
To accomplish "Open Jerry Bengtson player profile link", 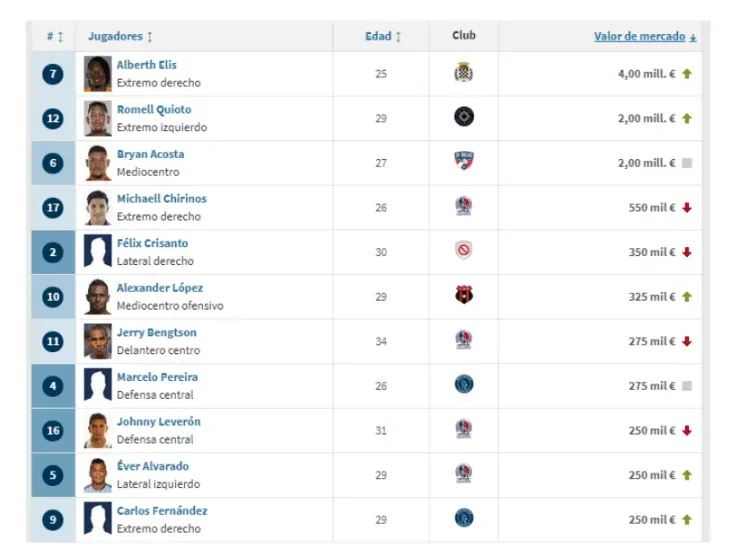I will pos(156,333).
